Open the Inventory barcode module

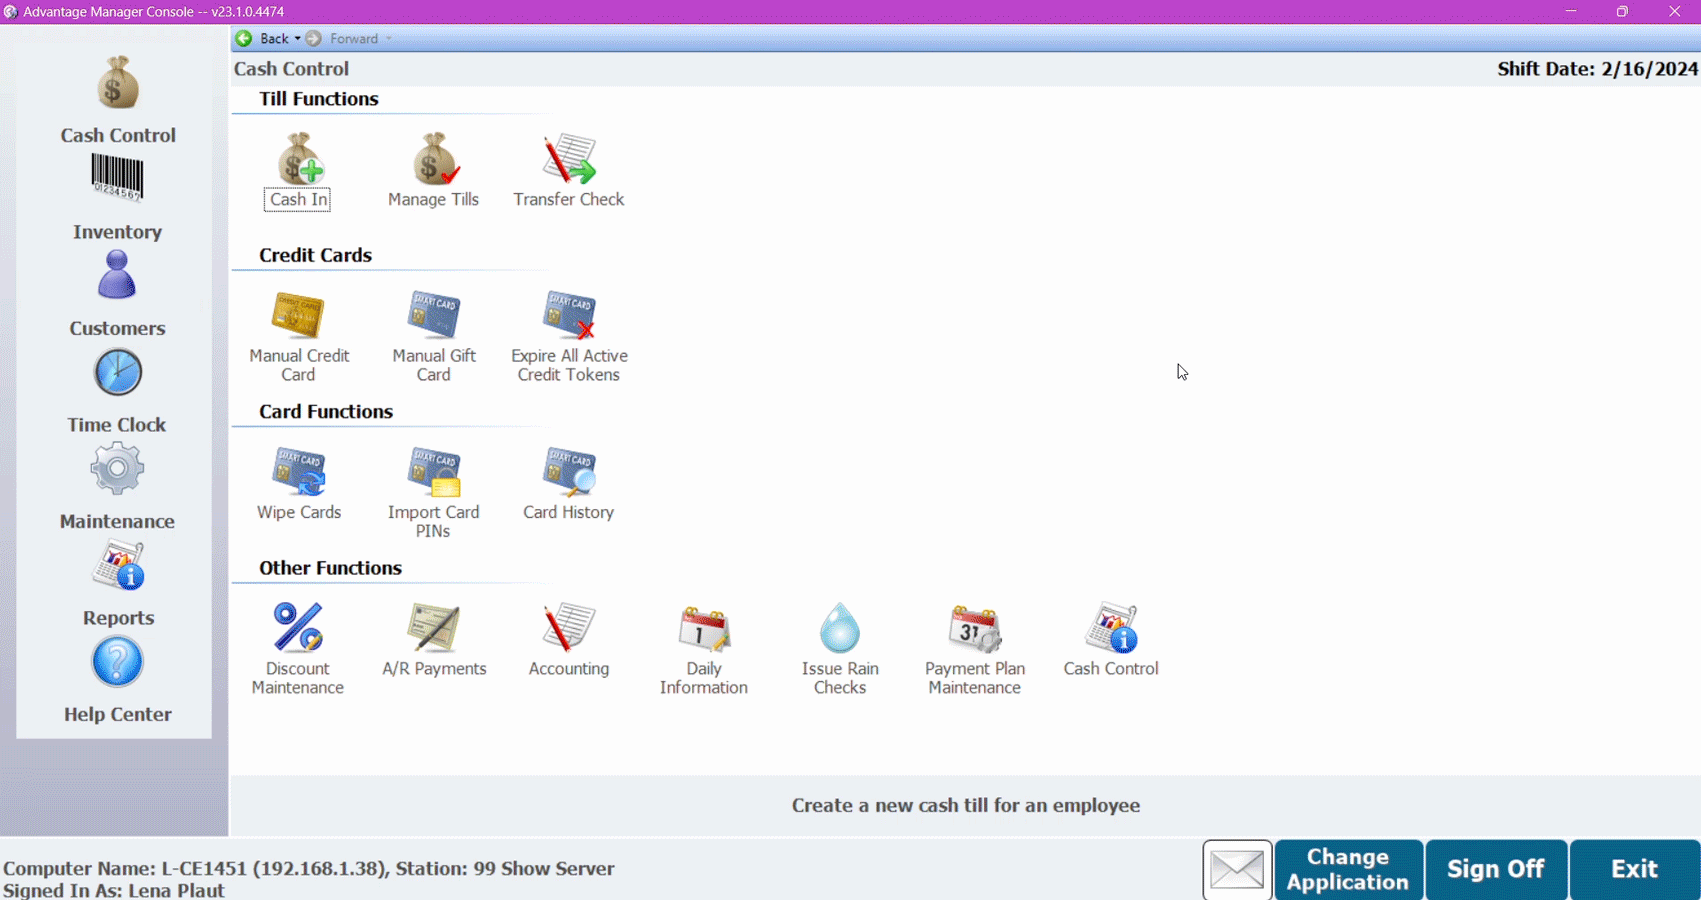pyautogui.click(x=117, y=198)
